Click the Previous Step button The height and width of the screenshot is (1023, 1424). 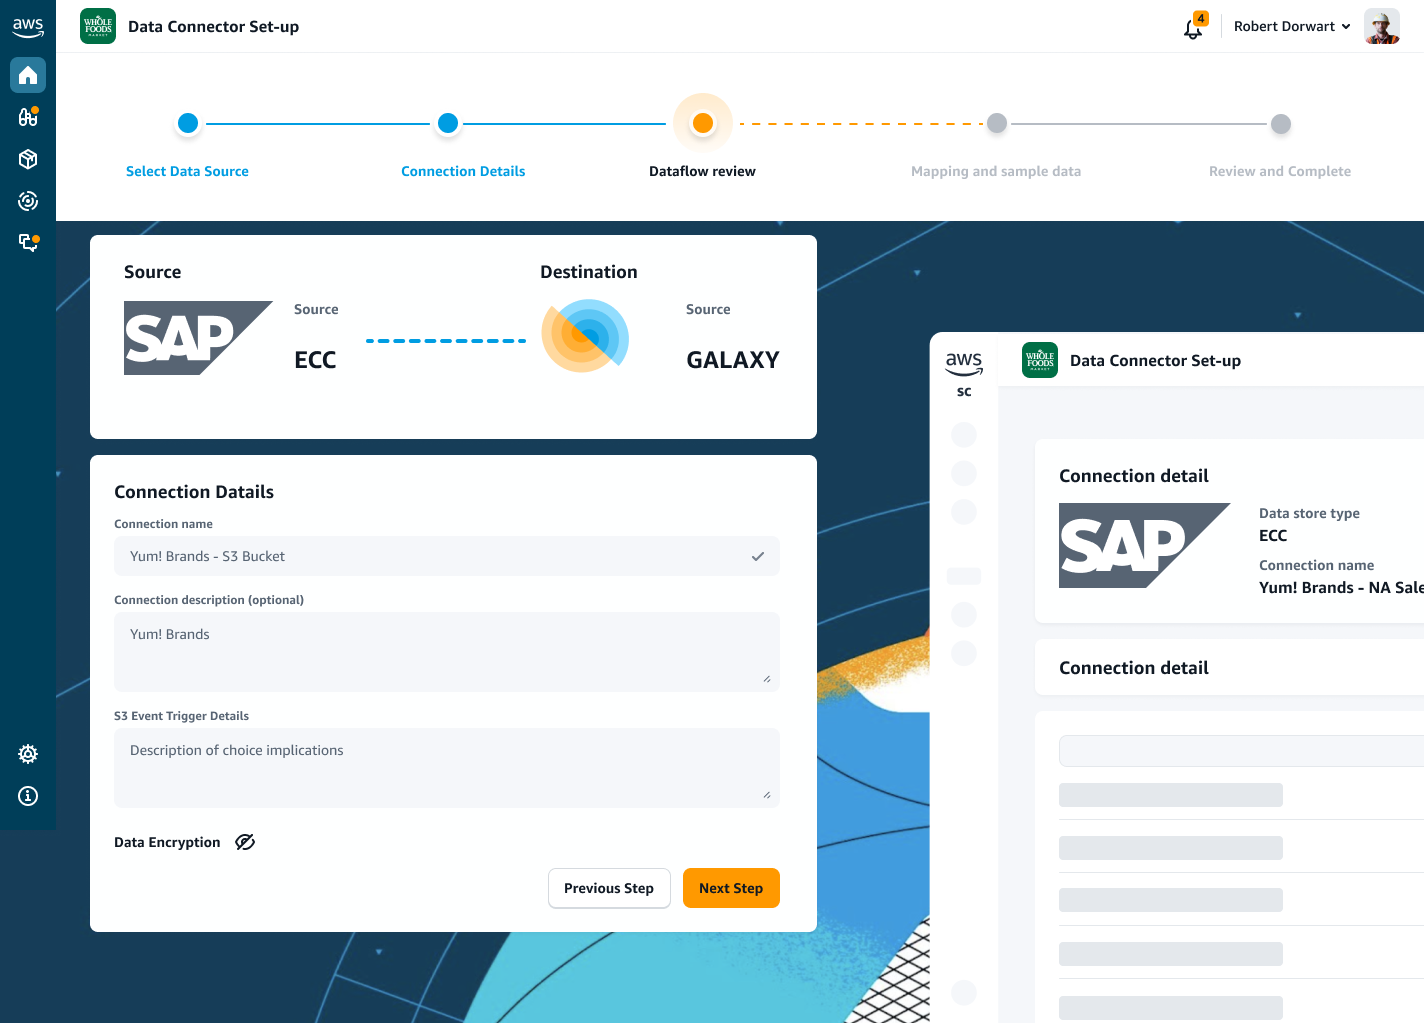coord(609,888)
